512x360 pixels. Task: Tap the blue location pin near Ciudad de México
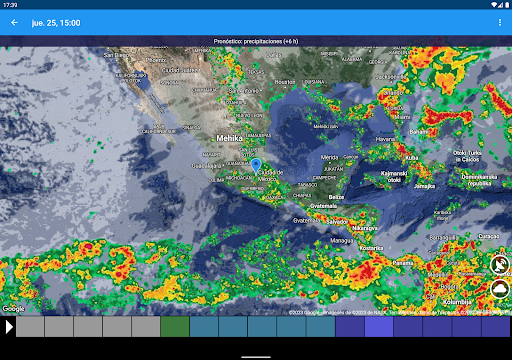[x=256, y=166]
